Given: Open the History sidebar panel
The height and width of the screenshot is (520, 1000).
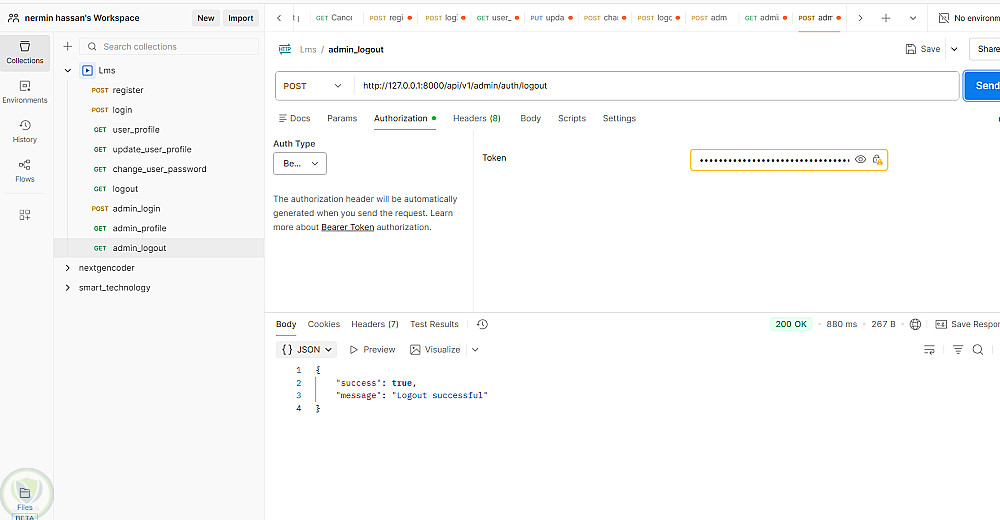Looking at the screenshot, I should 25,130.
